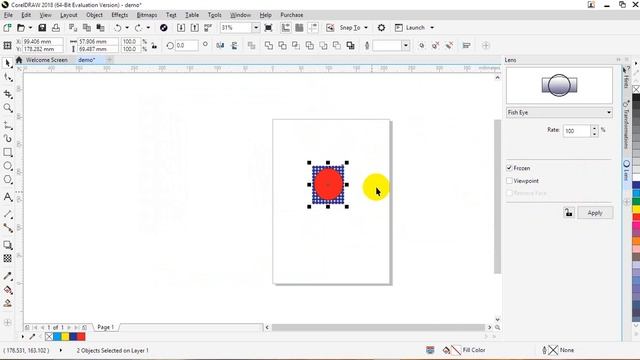The width and height of the screenshot is (640, 360).
Task: Open the Object menu
Action: 94,15
